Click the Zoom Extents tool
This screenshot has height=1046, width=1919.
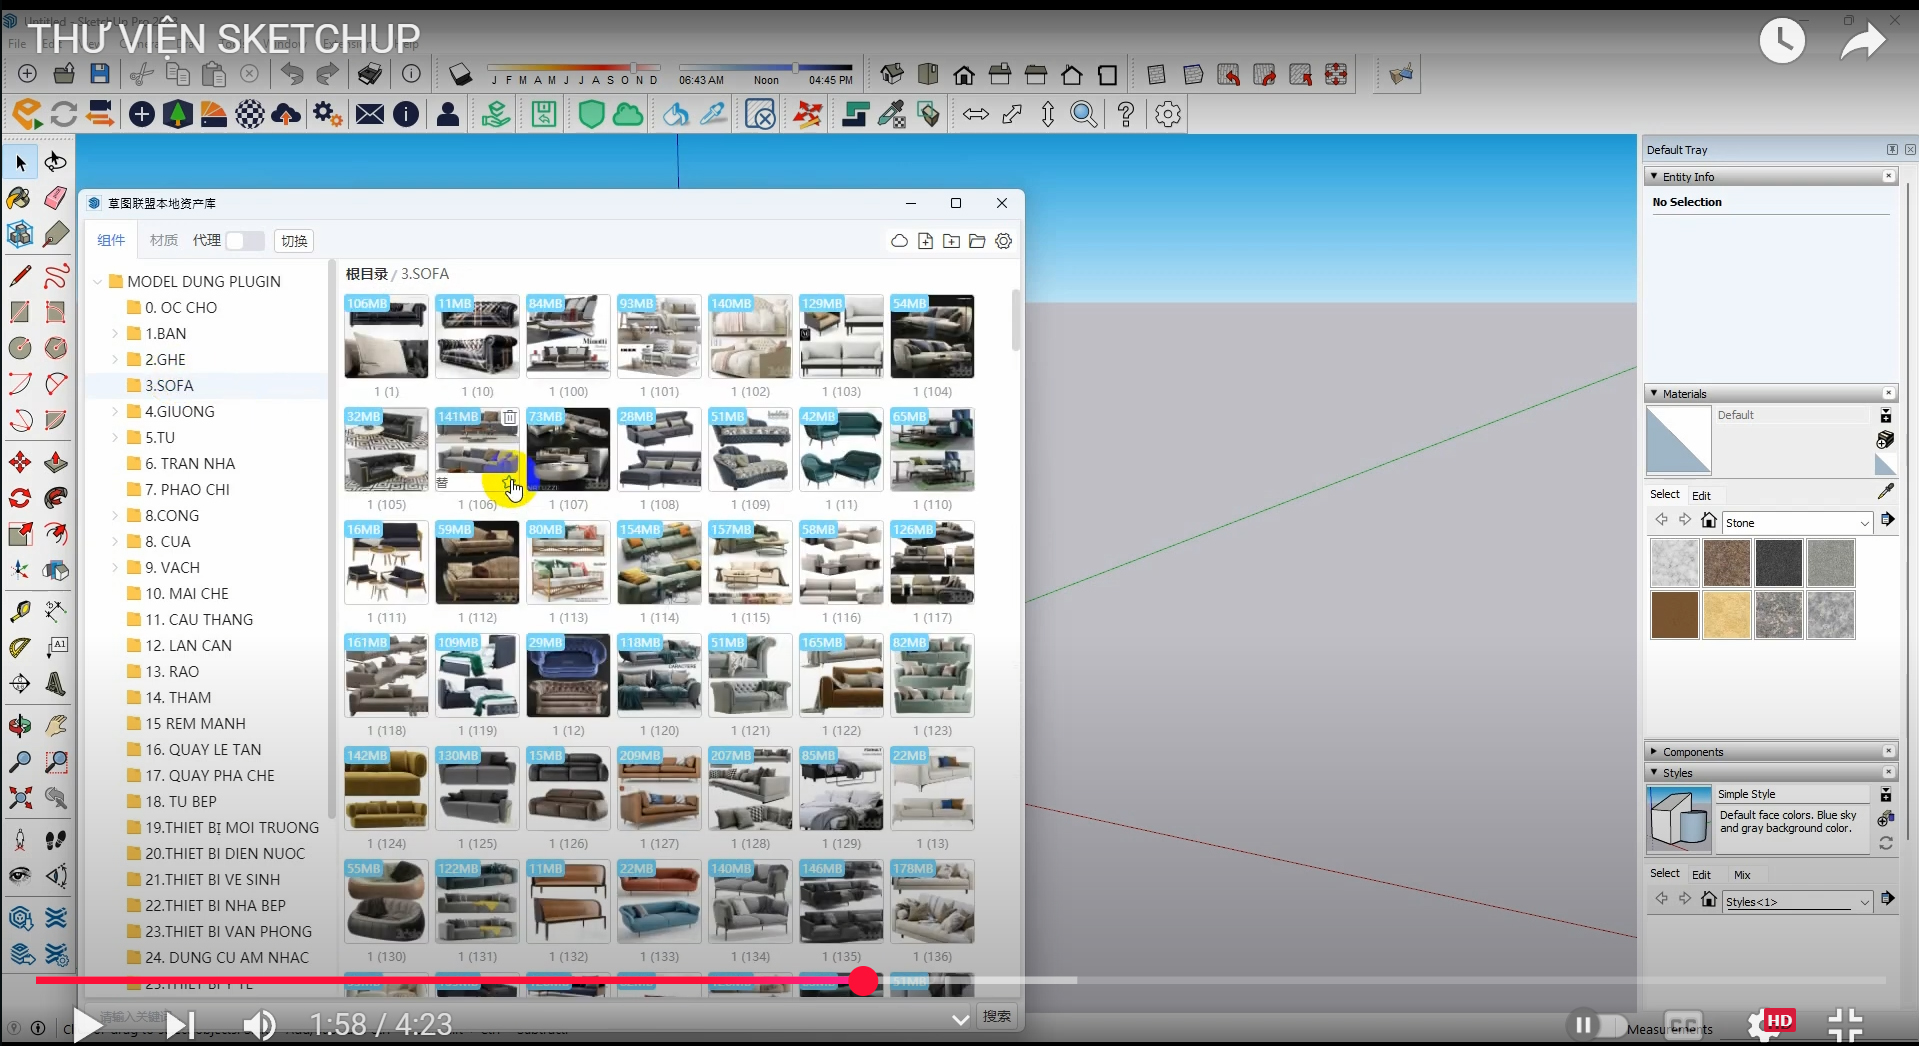pyautogui.click(x=20, y=798)
